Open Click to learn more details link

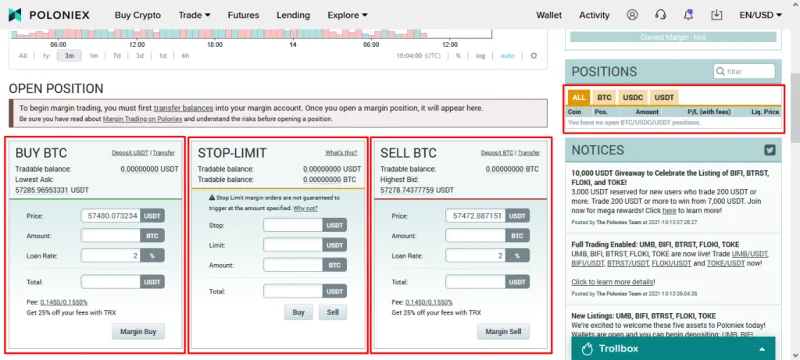click(613, 281)
